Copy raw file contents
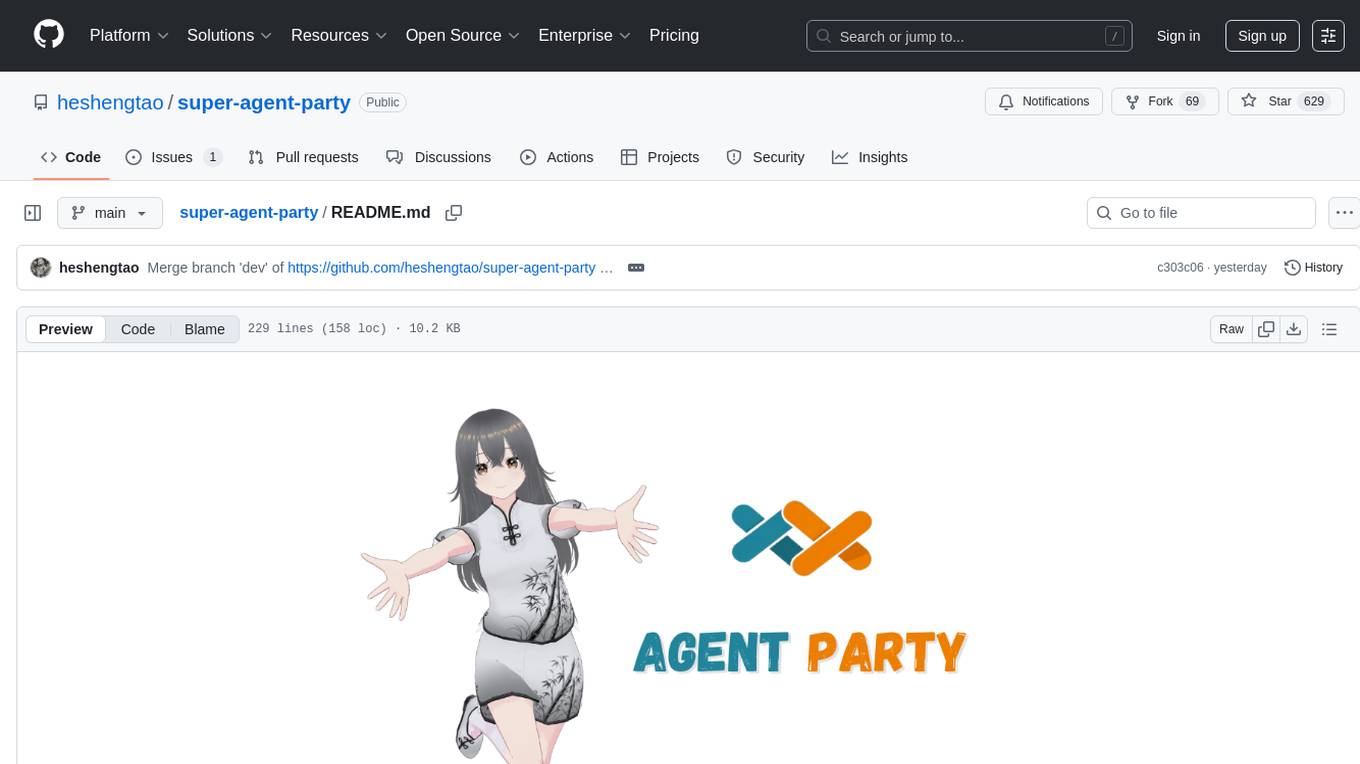Viewport: 1360px width, 764px height. coord(1267,329)
